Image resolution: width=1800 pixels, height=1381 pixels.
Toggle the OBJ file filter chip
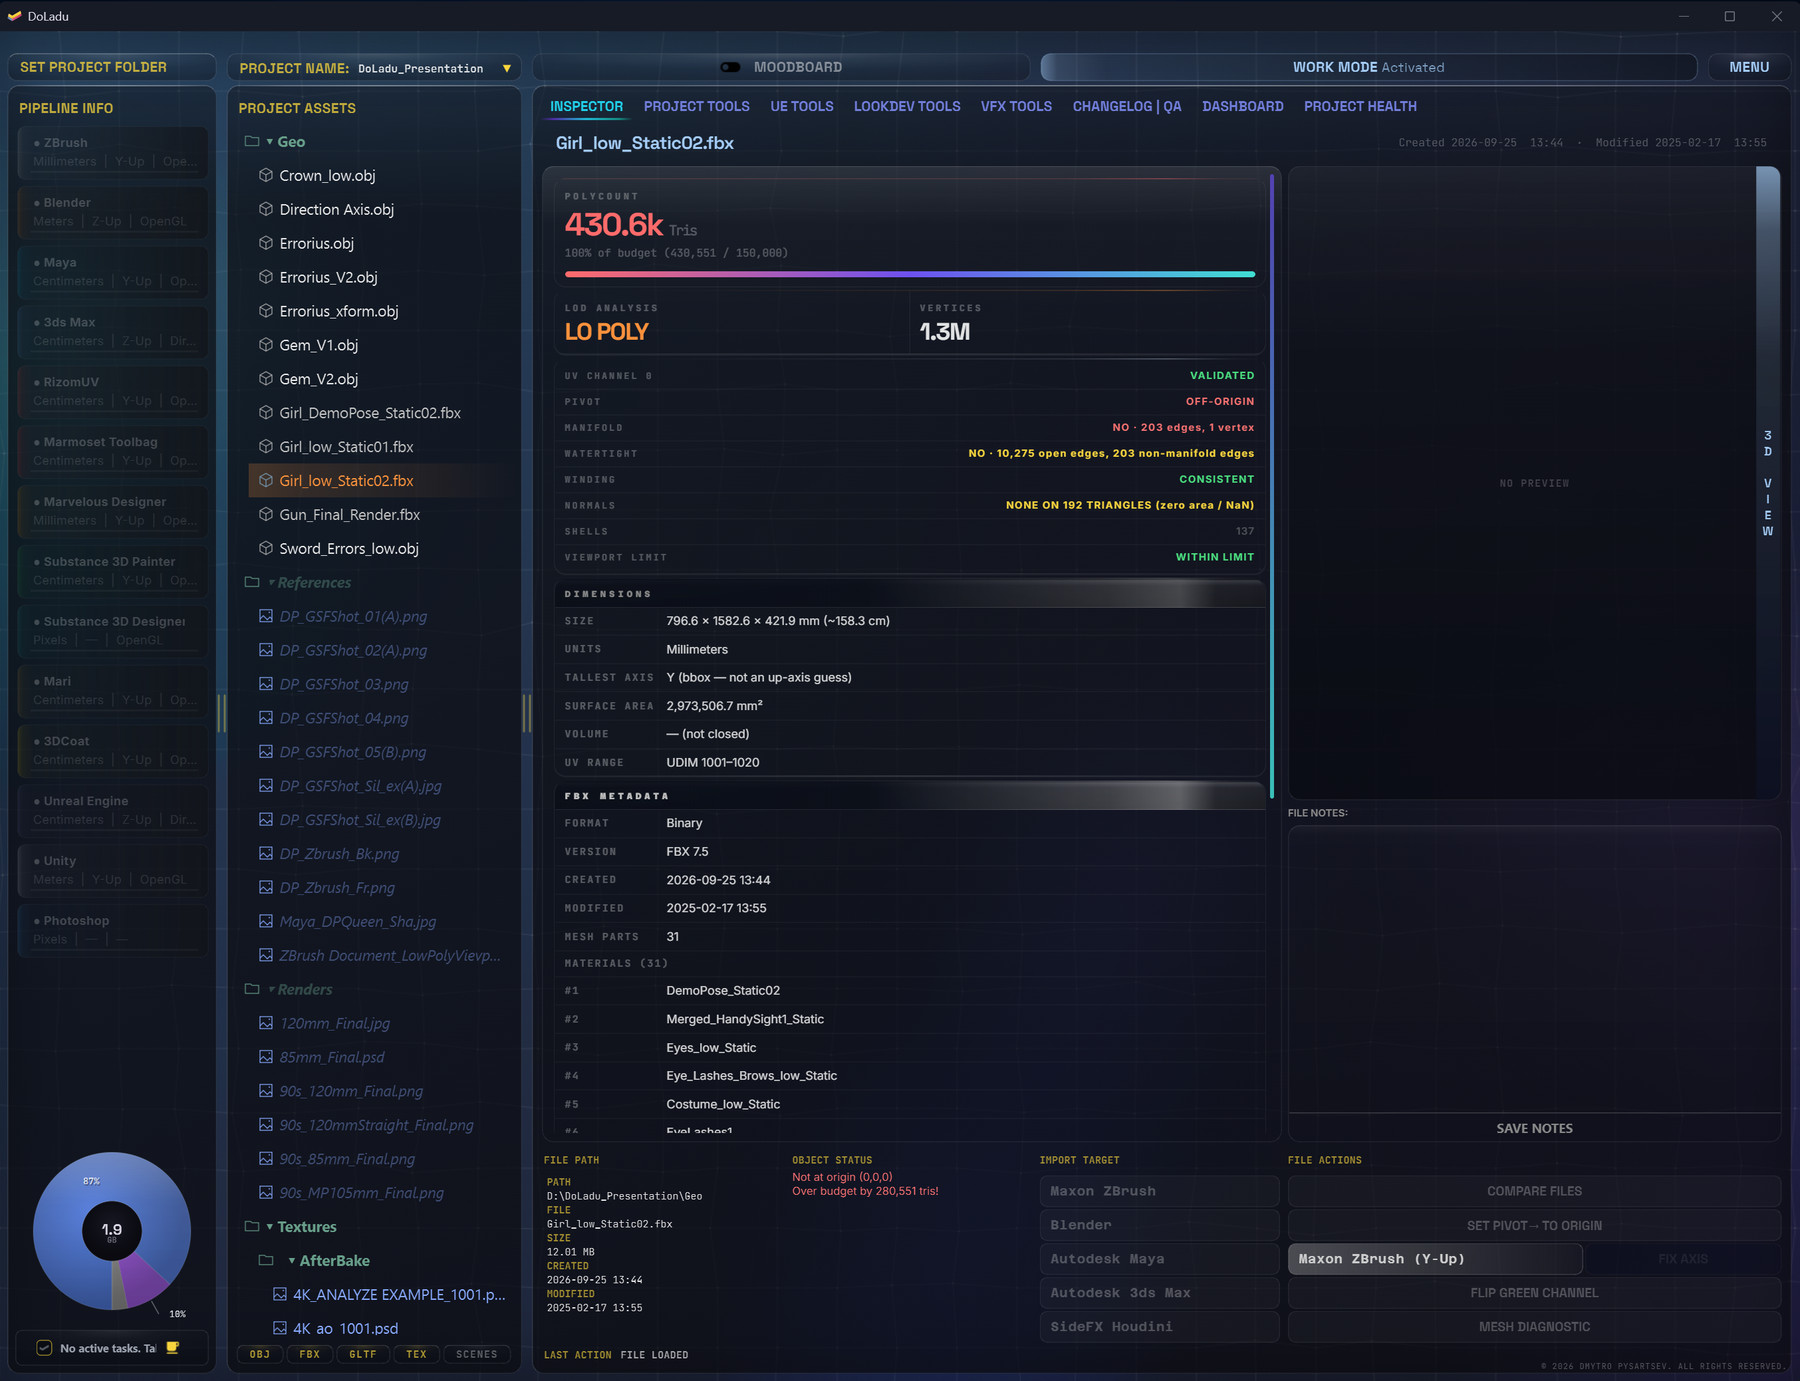[260, 1354]
